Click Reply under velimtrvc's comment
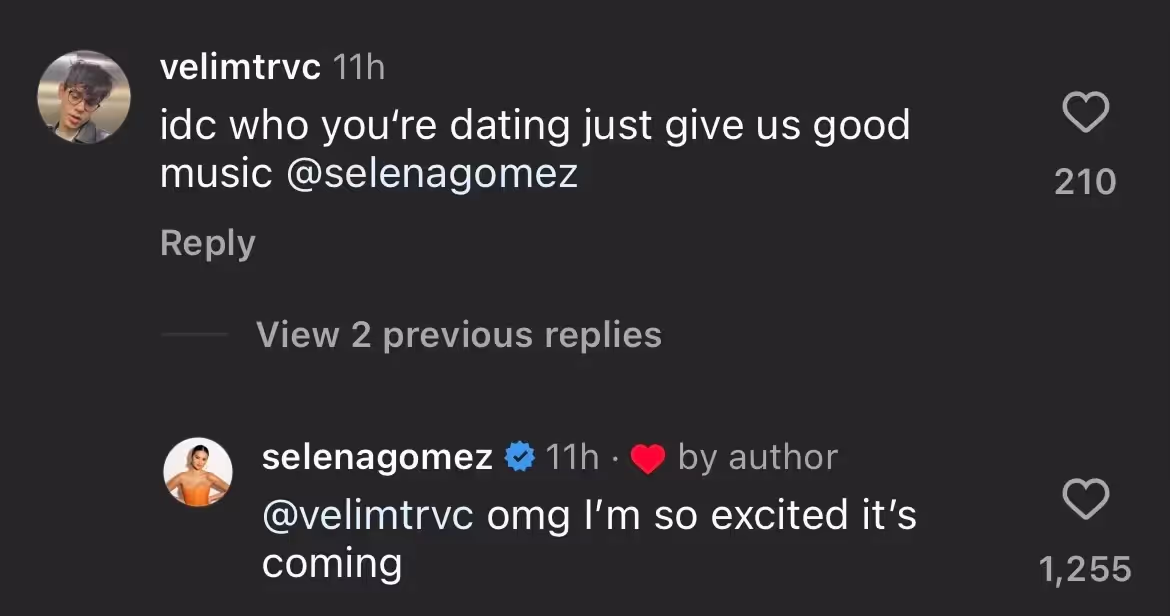The height and width of the screenshot is (616, 1170). [207, 242]
